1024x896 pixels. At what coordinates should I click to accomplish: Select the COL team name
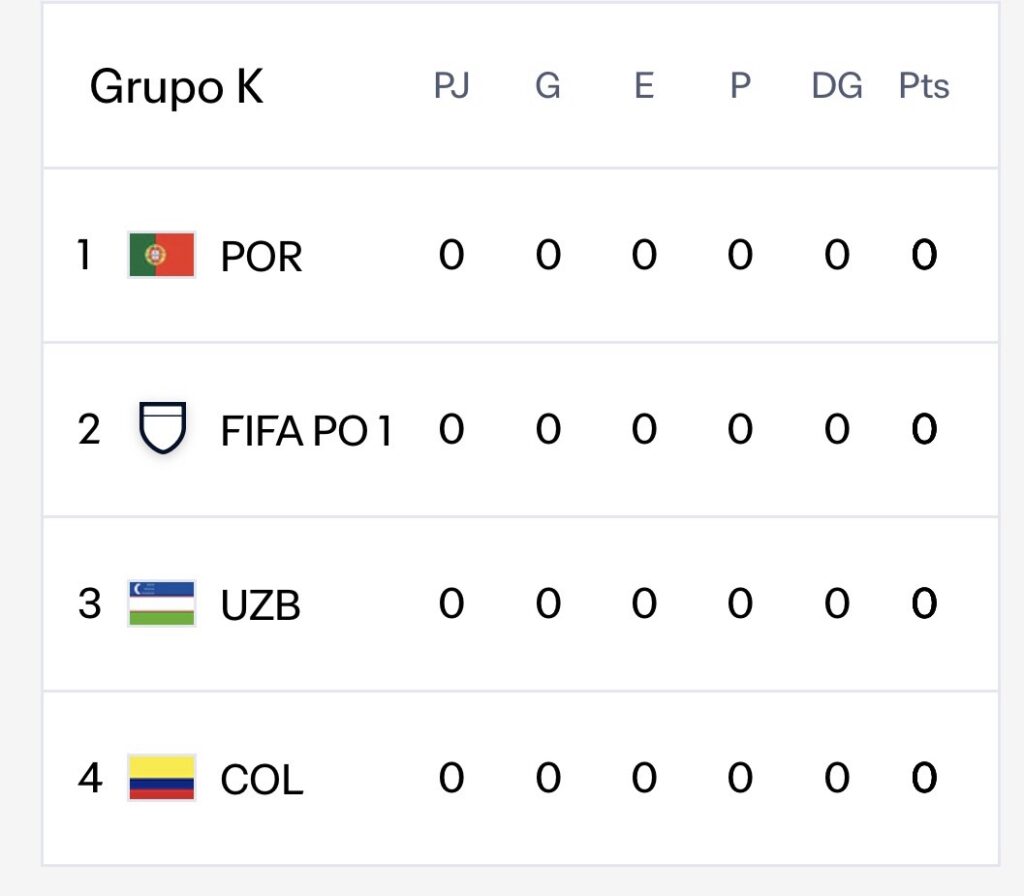261,780
